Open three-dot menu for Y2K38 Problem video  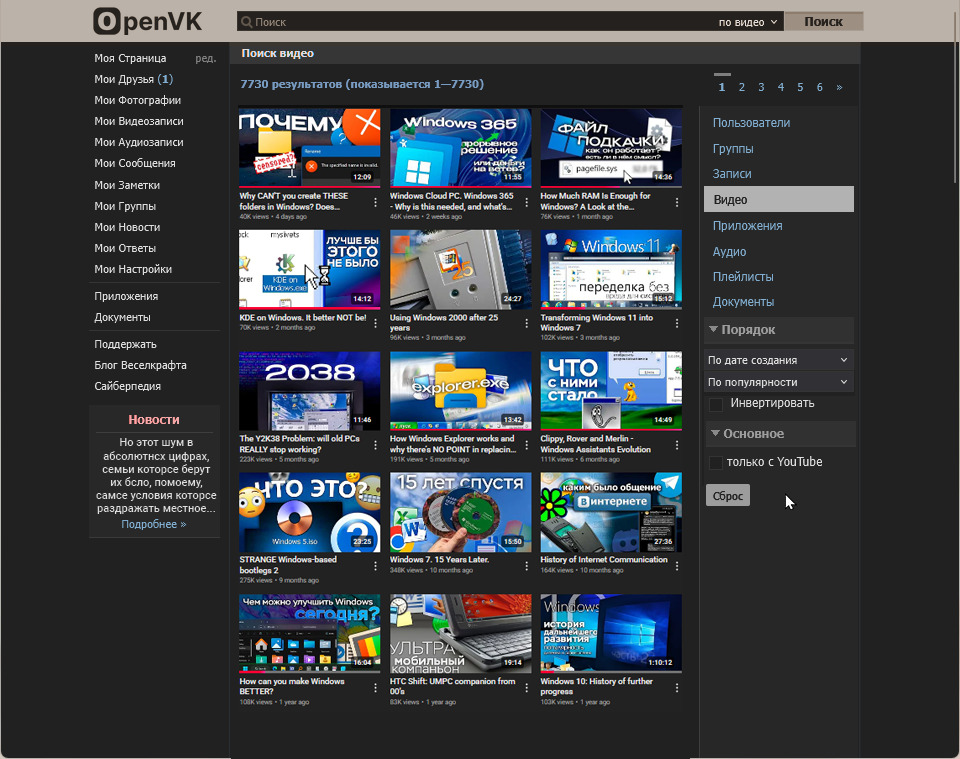(375, 444)
